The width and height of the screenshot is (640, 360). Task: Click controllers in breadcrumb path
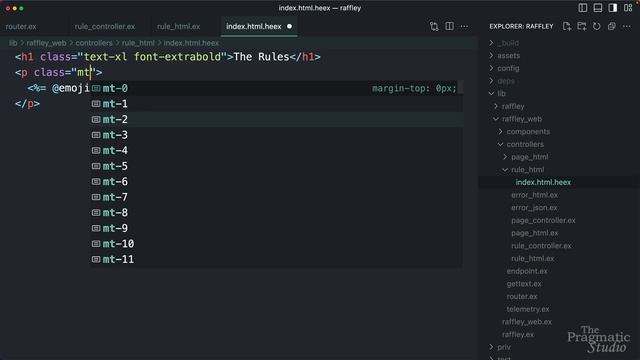[x=93, y=43]
